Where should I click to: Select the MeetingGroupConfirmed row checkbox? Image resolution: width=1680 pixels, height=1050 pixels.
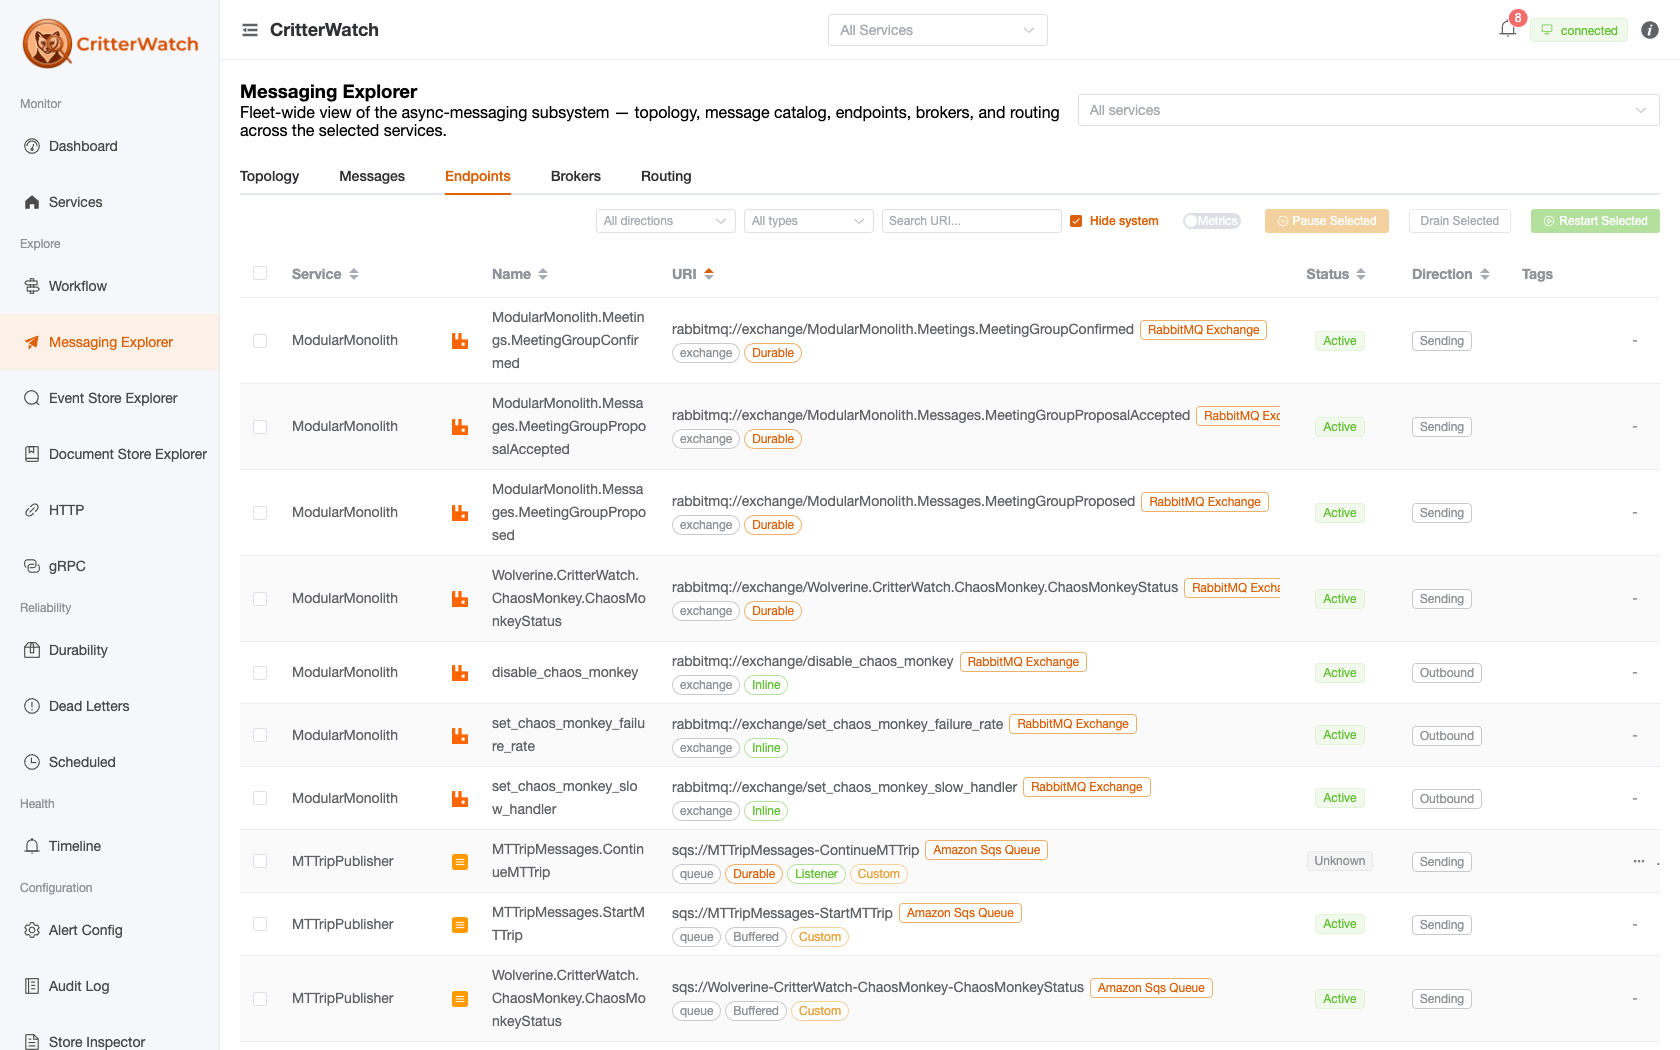coord(260,341)
